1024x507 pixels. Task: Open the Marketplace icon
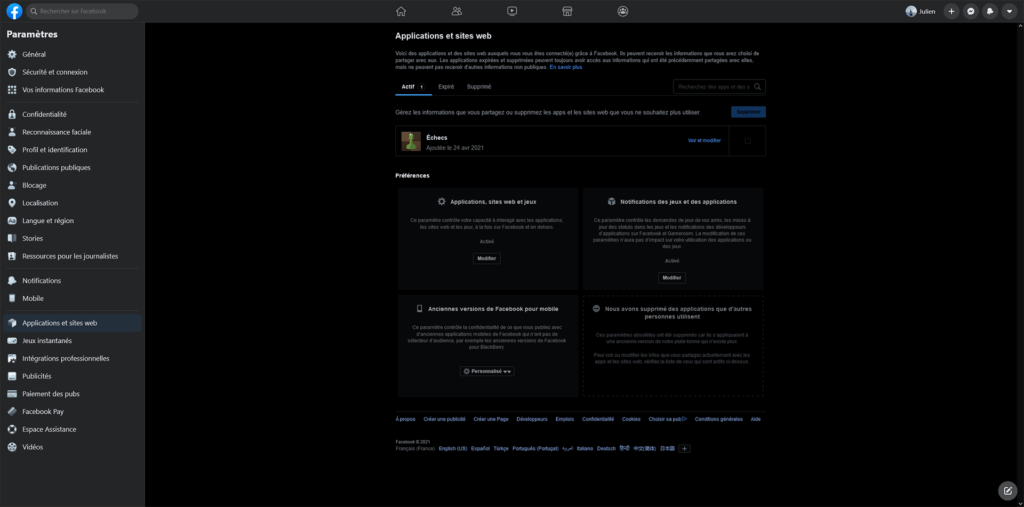pos(568,11)
